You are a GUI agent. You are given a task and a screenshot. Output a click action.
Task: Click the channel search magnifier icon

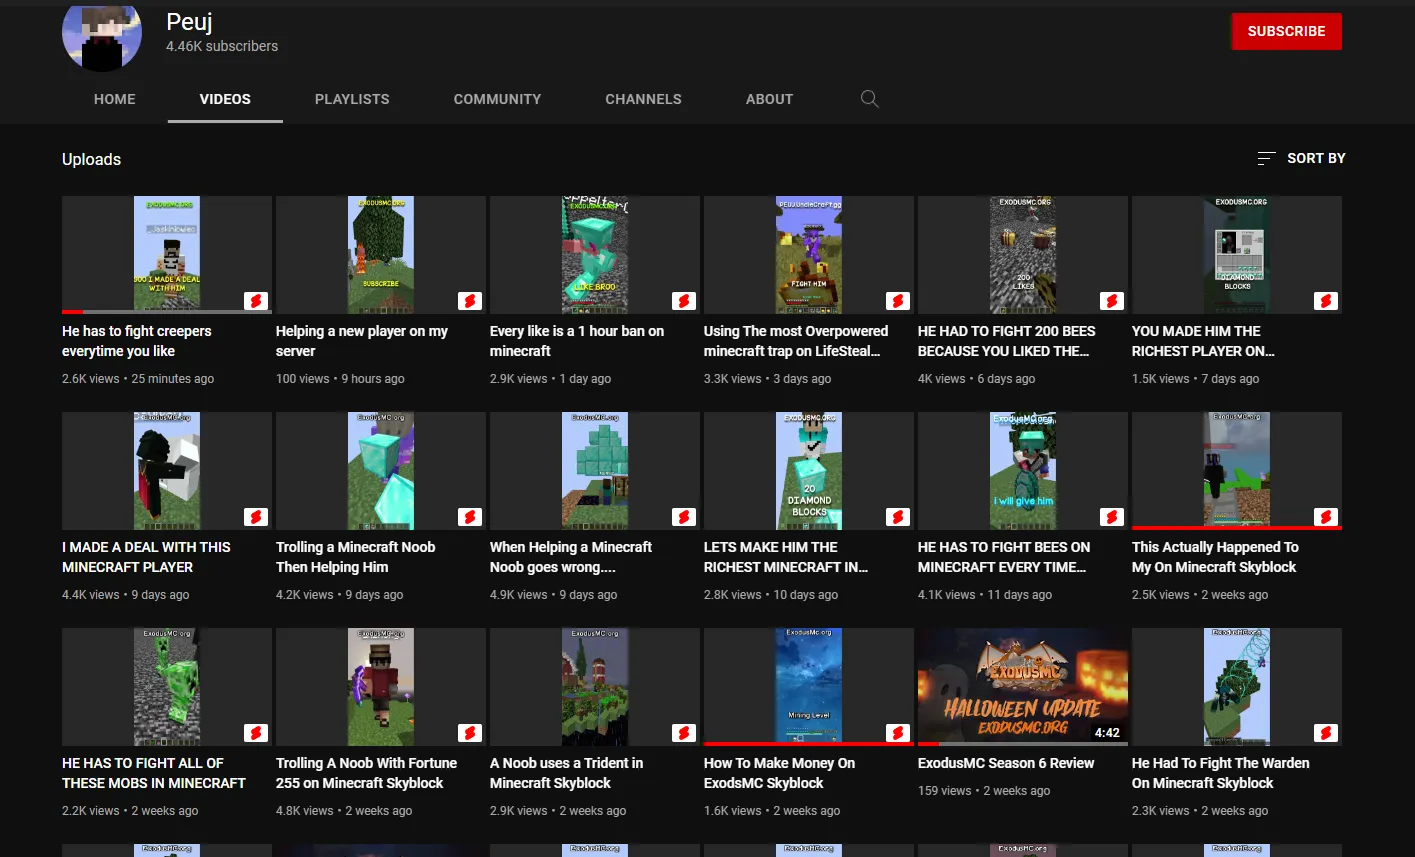coord(869,99)
